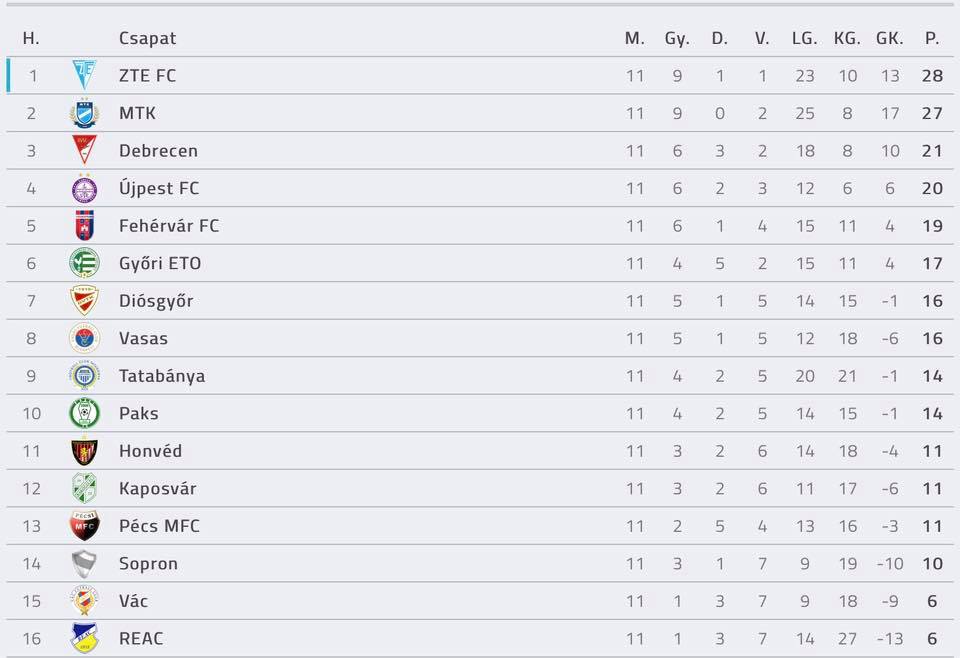The width and height of the screenshot is (960, 658).
Task: Click the Vasas club badge
Action: coord(84,338)
